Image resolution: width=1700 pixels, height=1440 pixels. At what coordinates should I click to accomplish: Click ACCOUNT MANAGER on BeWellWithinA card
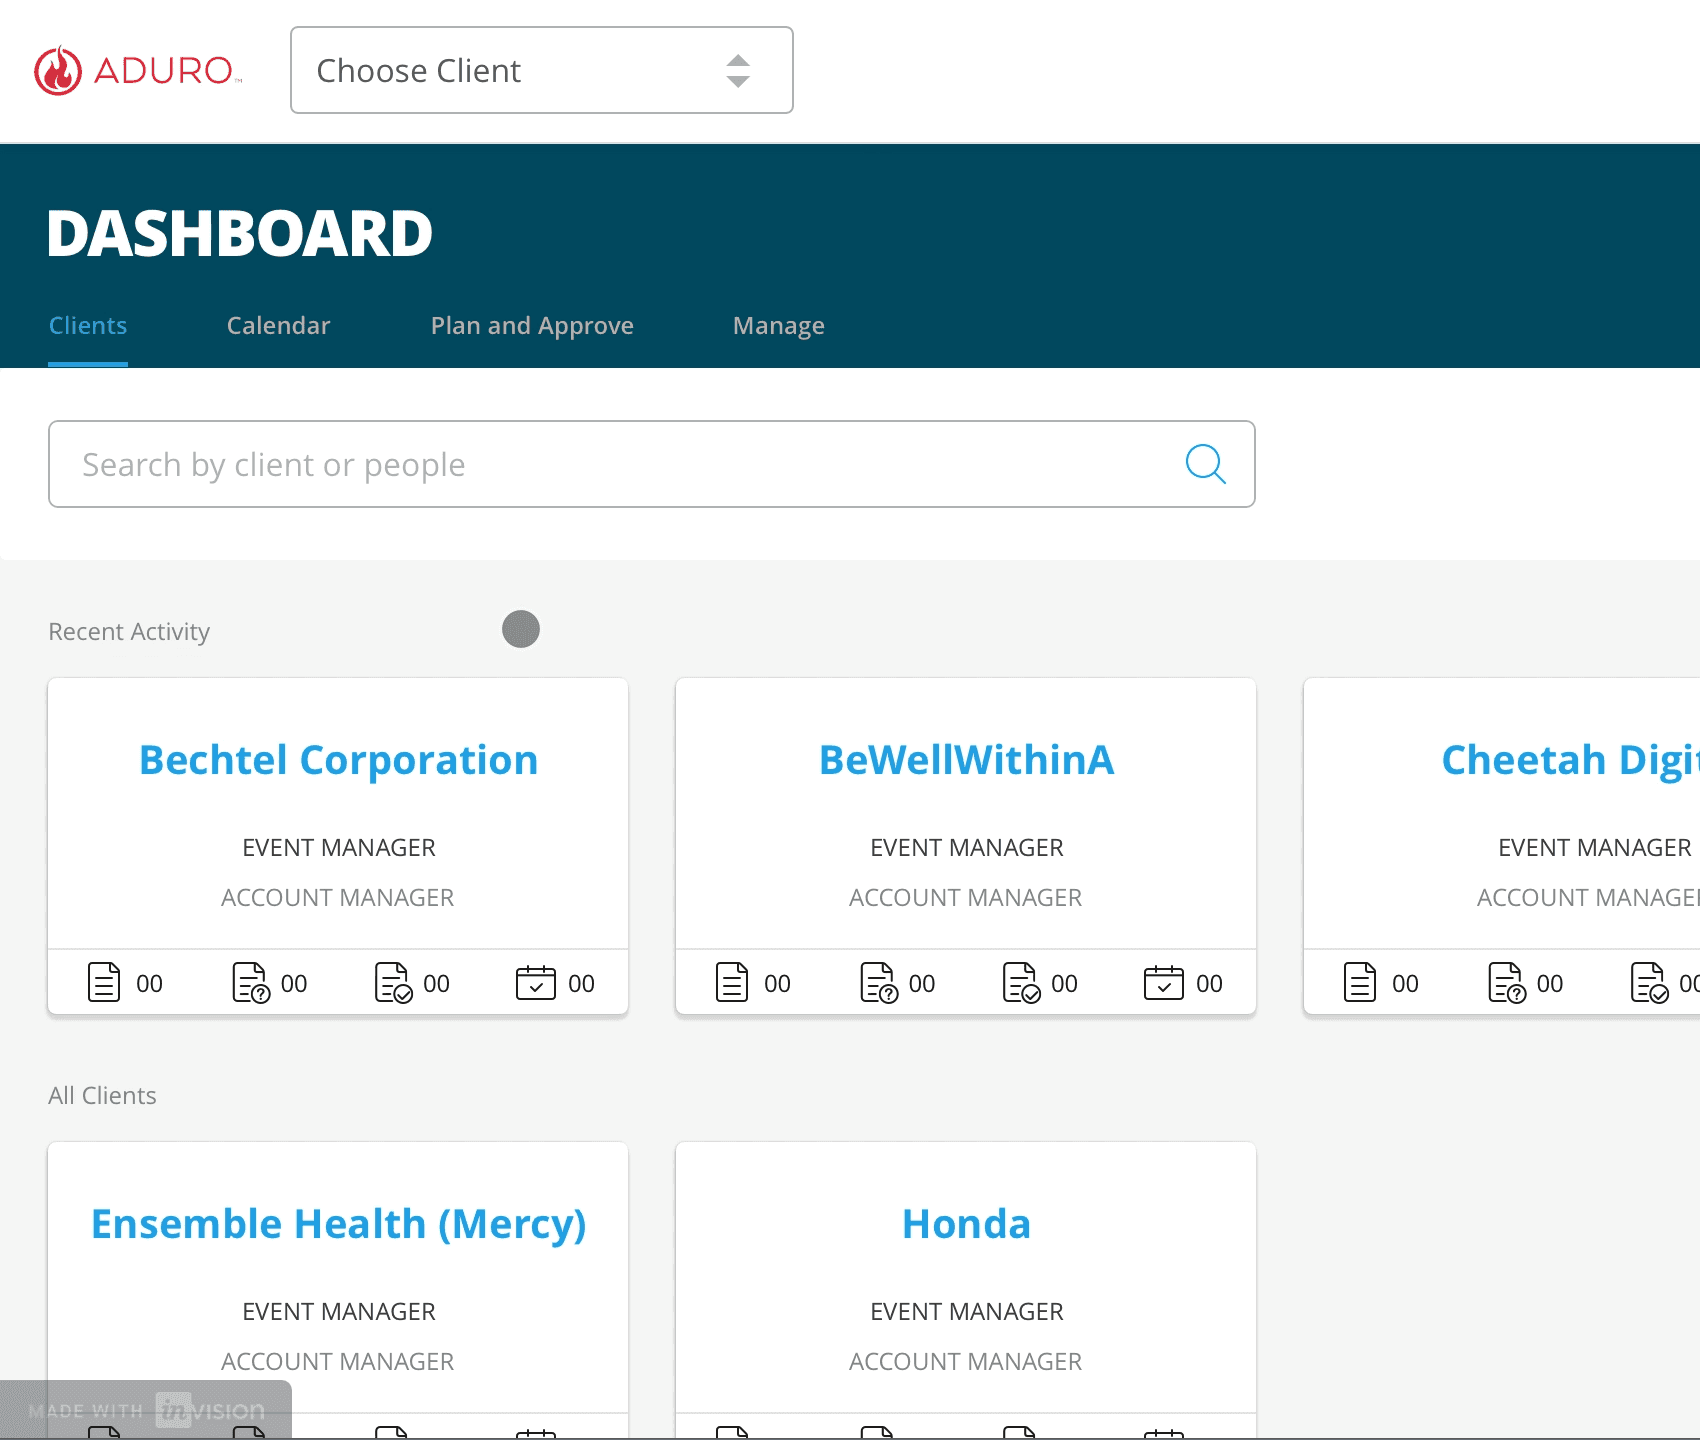(966, 898)
